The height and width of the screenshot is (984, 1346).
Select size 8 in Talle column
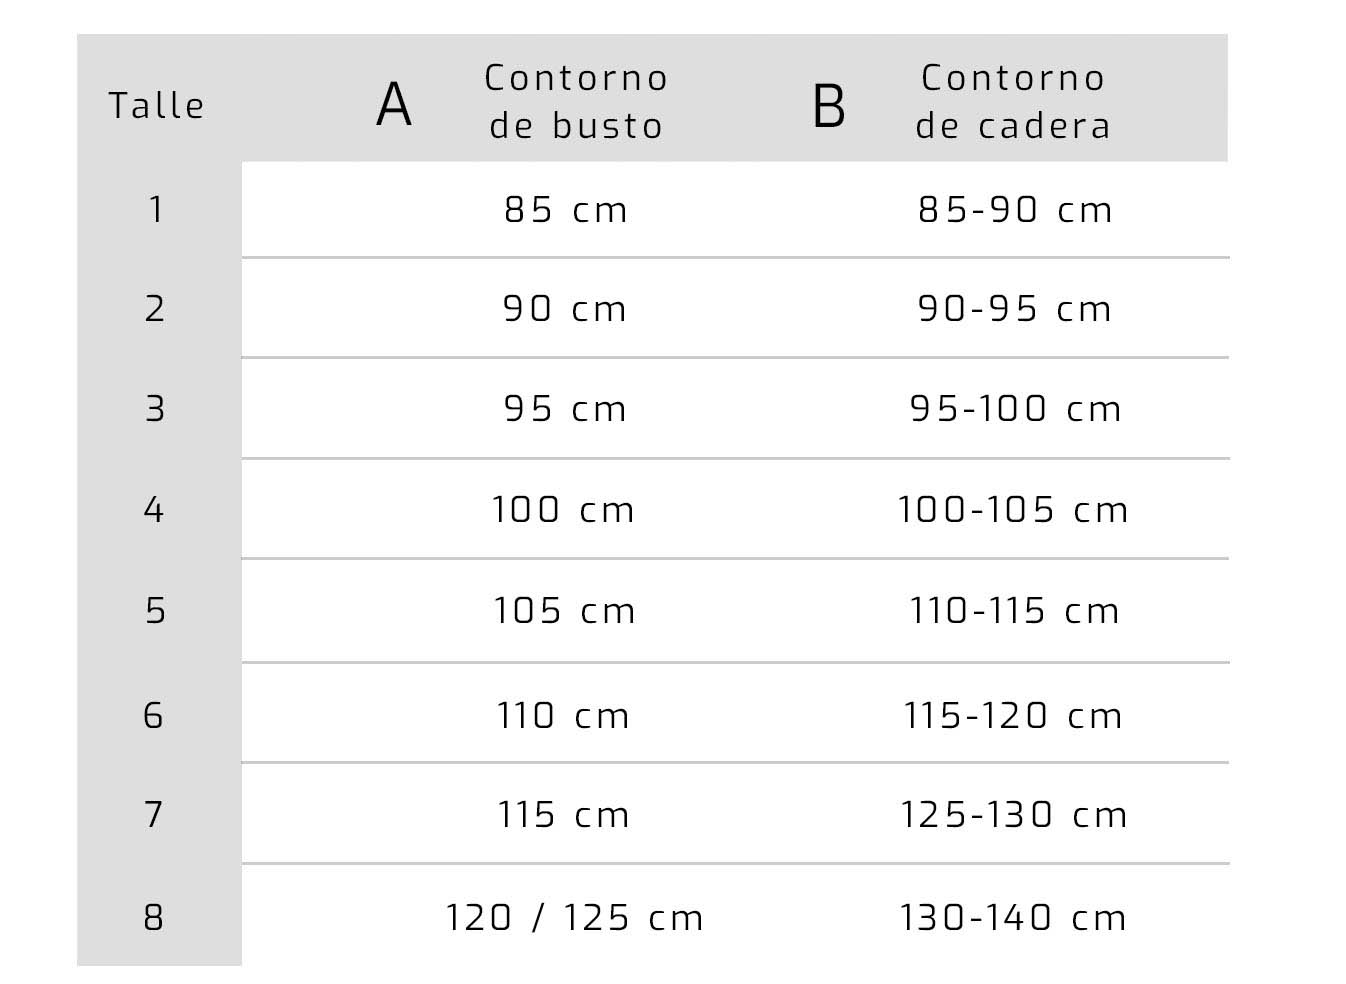pyautogui.click(x=154, y=917)
